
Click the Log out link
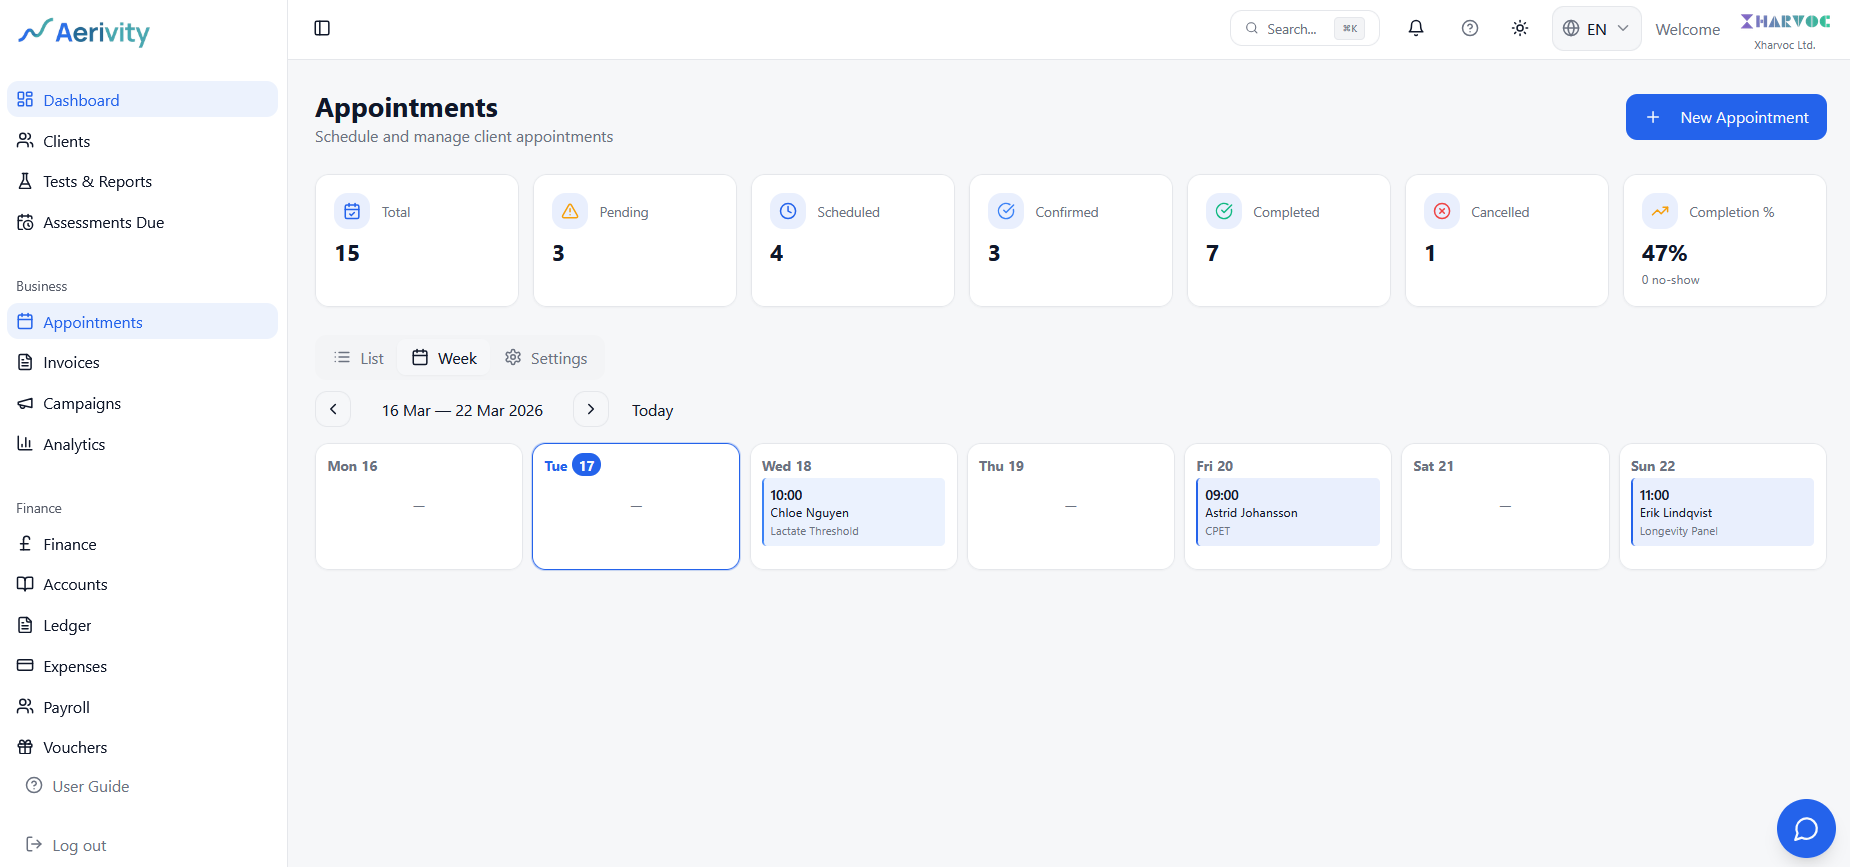pyautogui.click(x=78, y=845)
